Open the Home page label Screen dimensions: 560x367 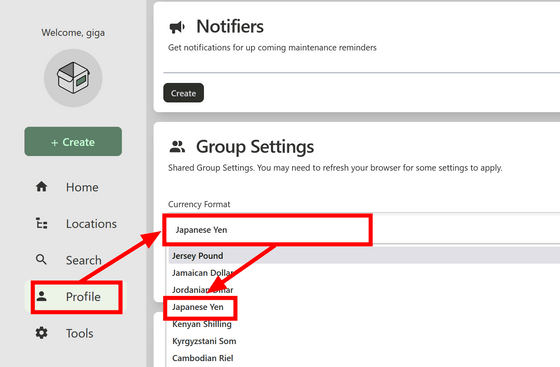click(82, 187)
